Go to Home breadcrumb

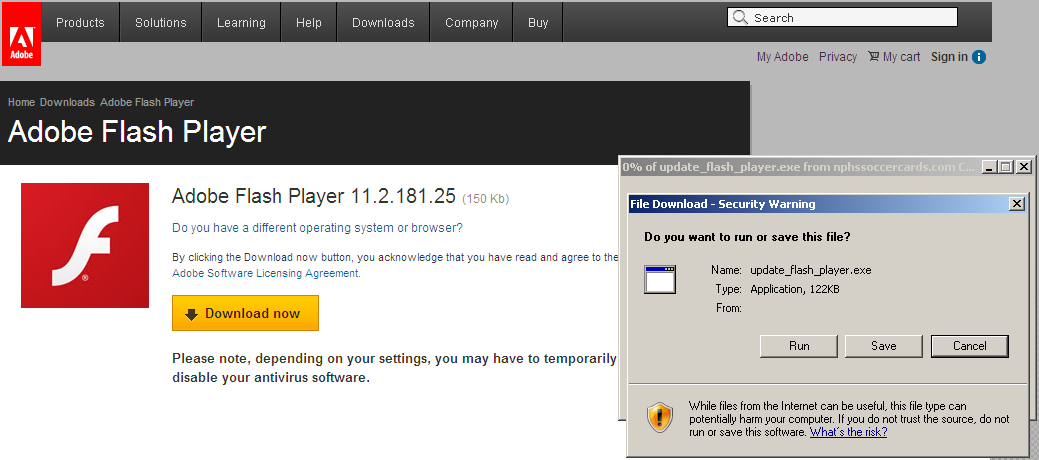[x=21, y=102]
